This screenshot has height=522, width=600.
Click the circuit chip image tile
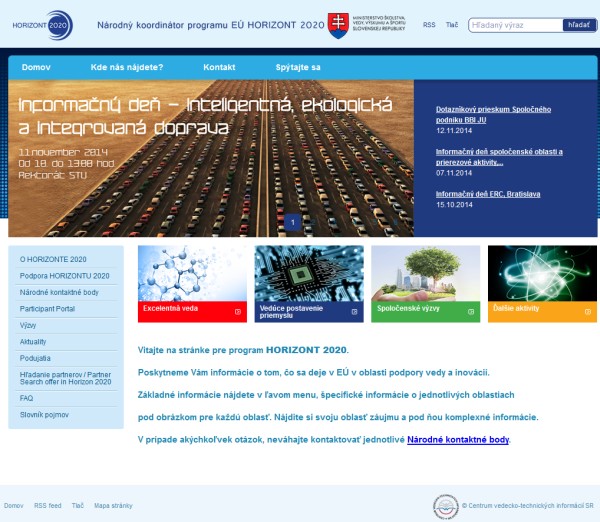pyautogui.click(x=309, y=273)
